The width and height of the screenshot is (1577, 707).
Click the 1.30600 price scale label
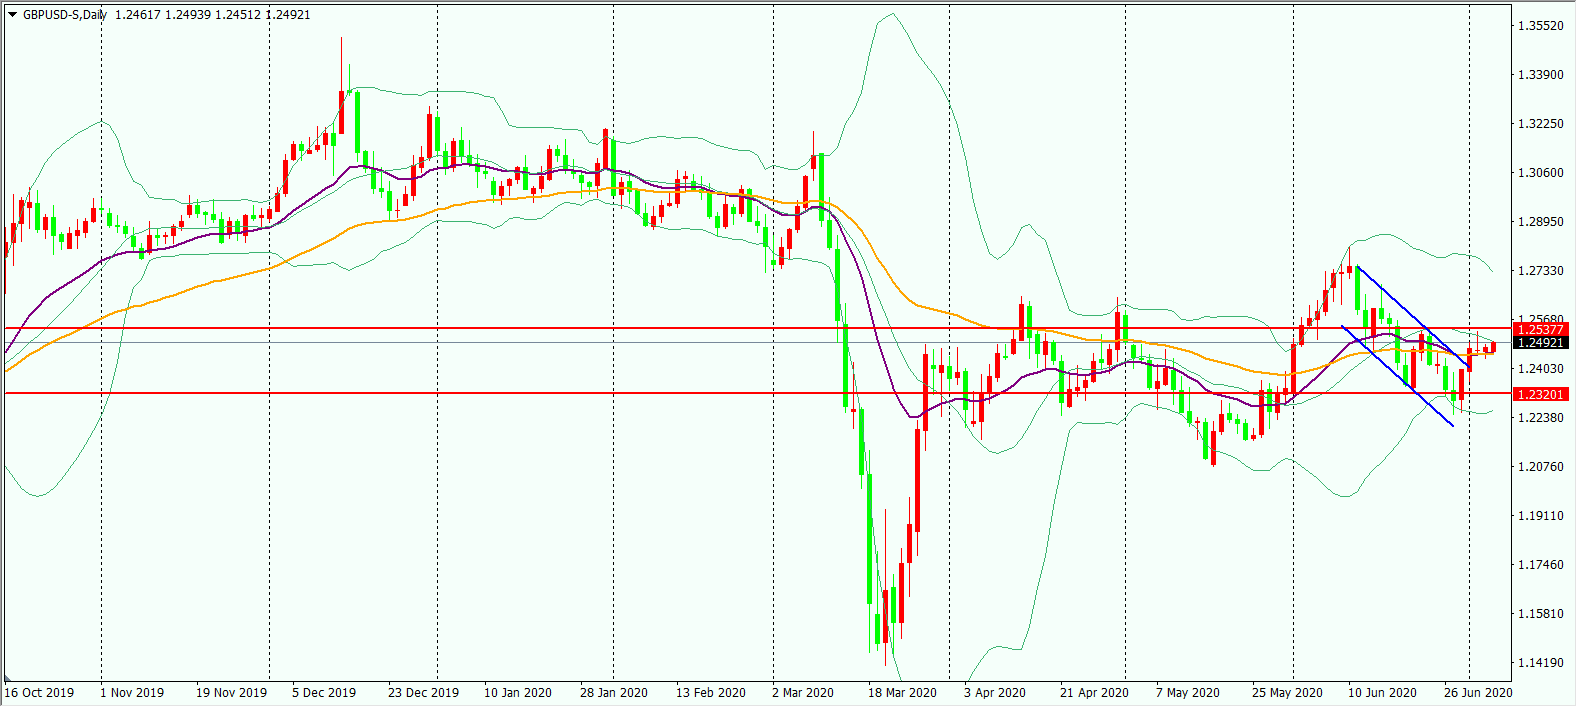1540,172
